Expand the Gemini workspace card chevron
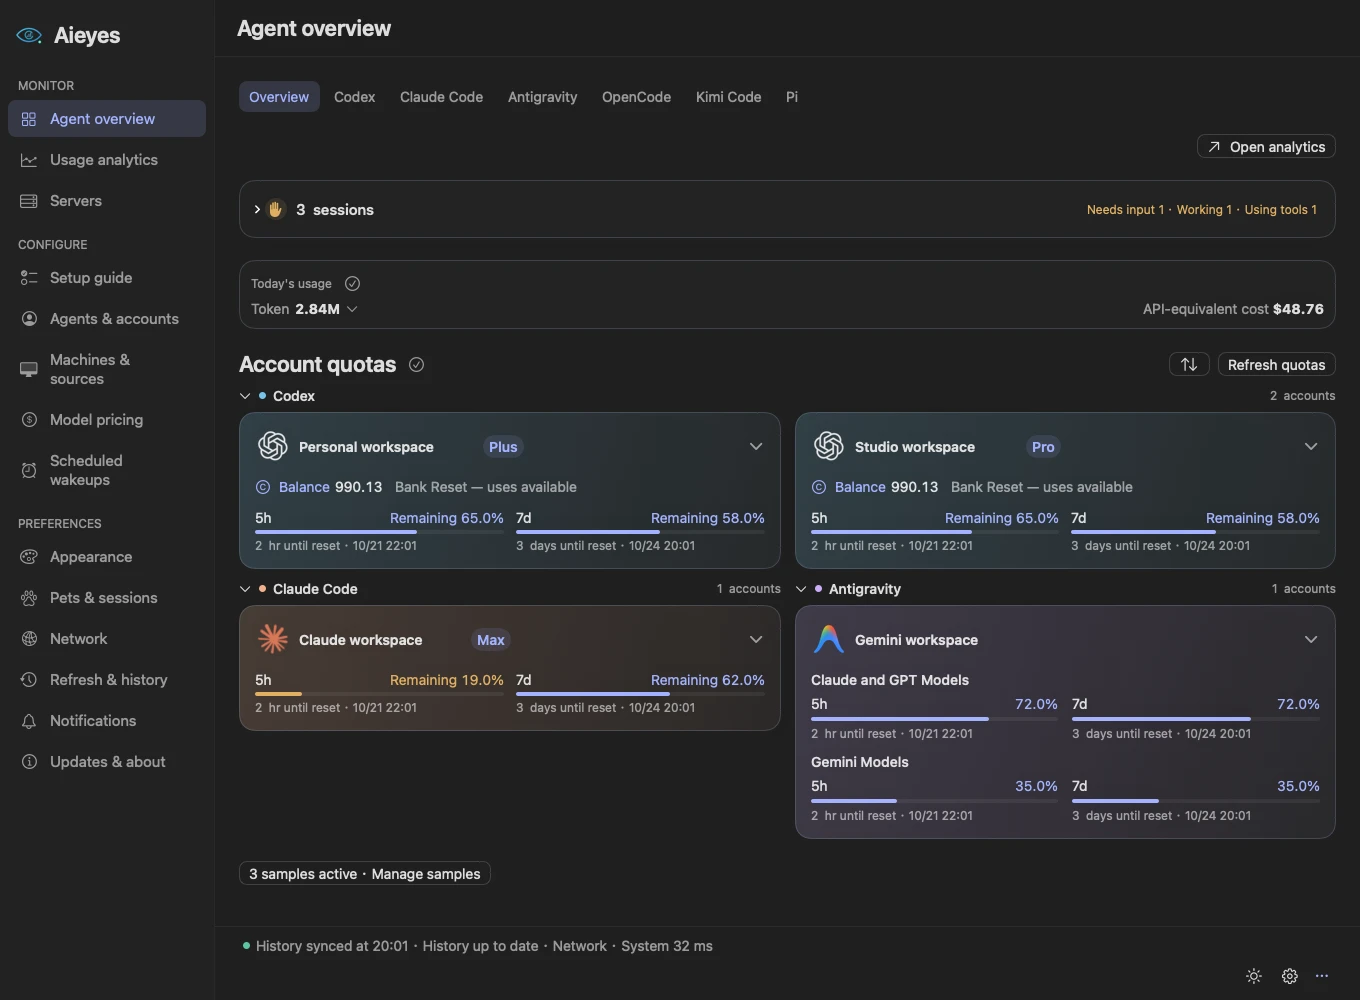1360x1000 pixels. [x=1311, y=639]
